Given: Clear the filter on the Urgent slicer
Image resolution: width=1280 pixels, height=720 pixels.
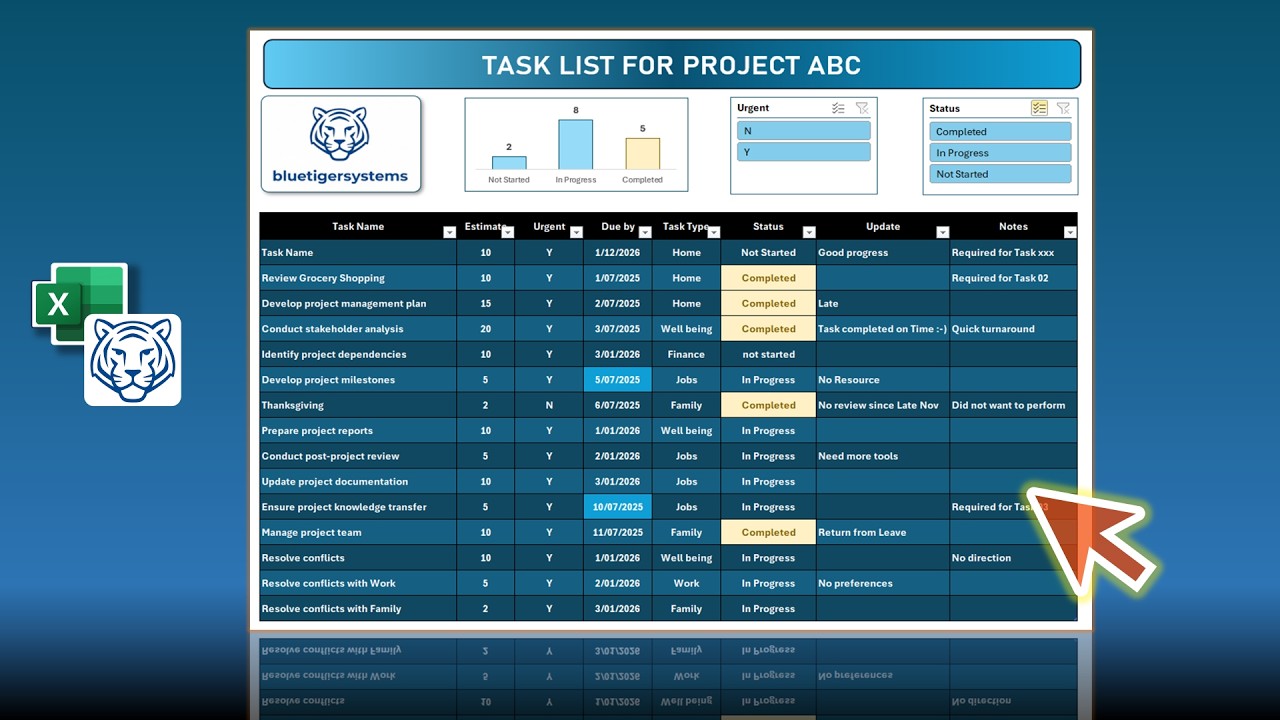Looking at the screenshot, I should pos(861,108).
